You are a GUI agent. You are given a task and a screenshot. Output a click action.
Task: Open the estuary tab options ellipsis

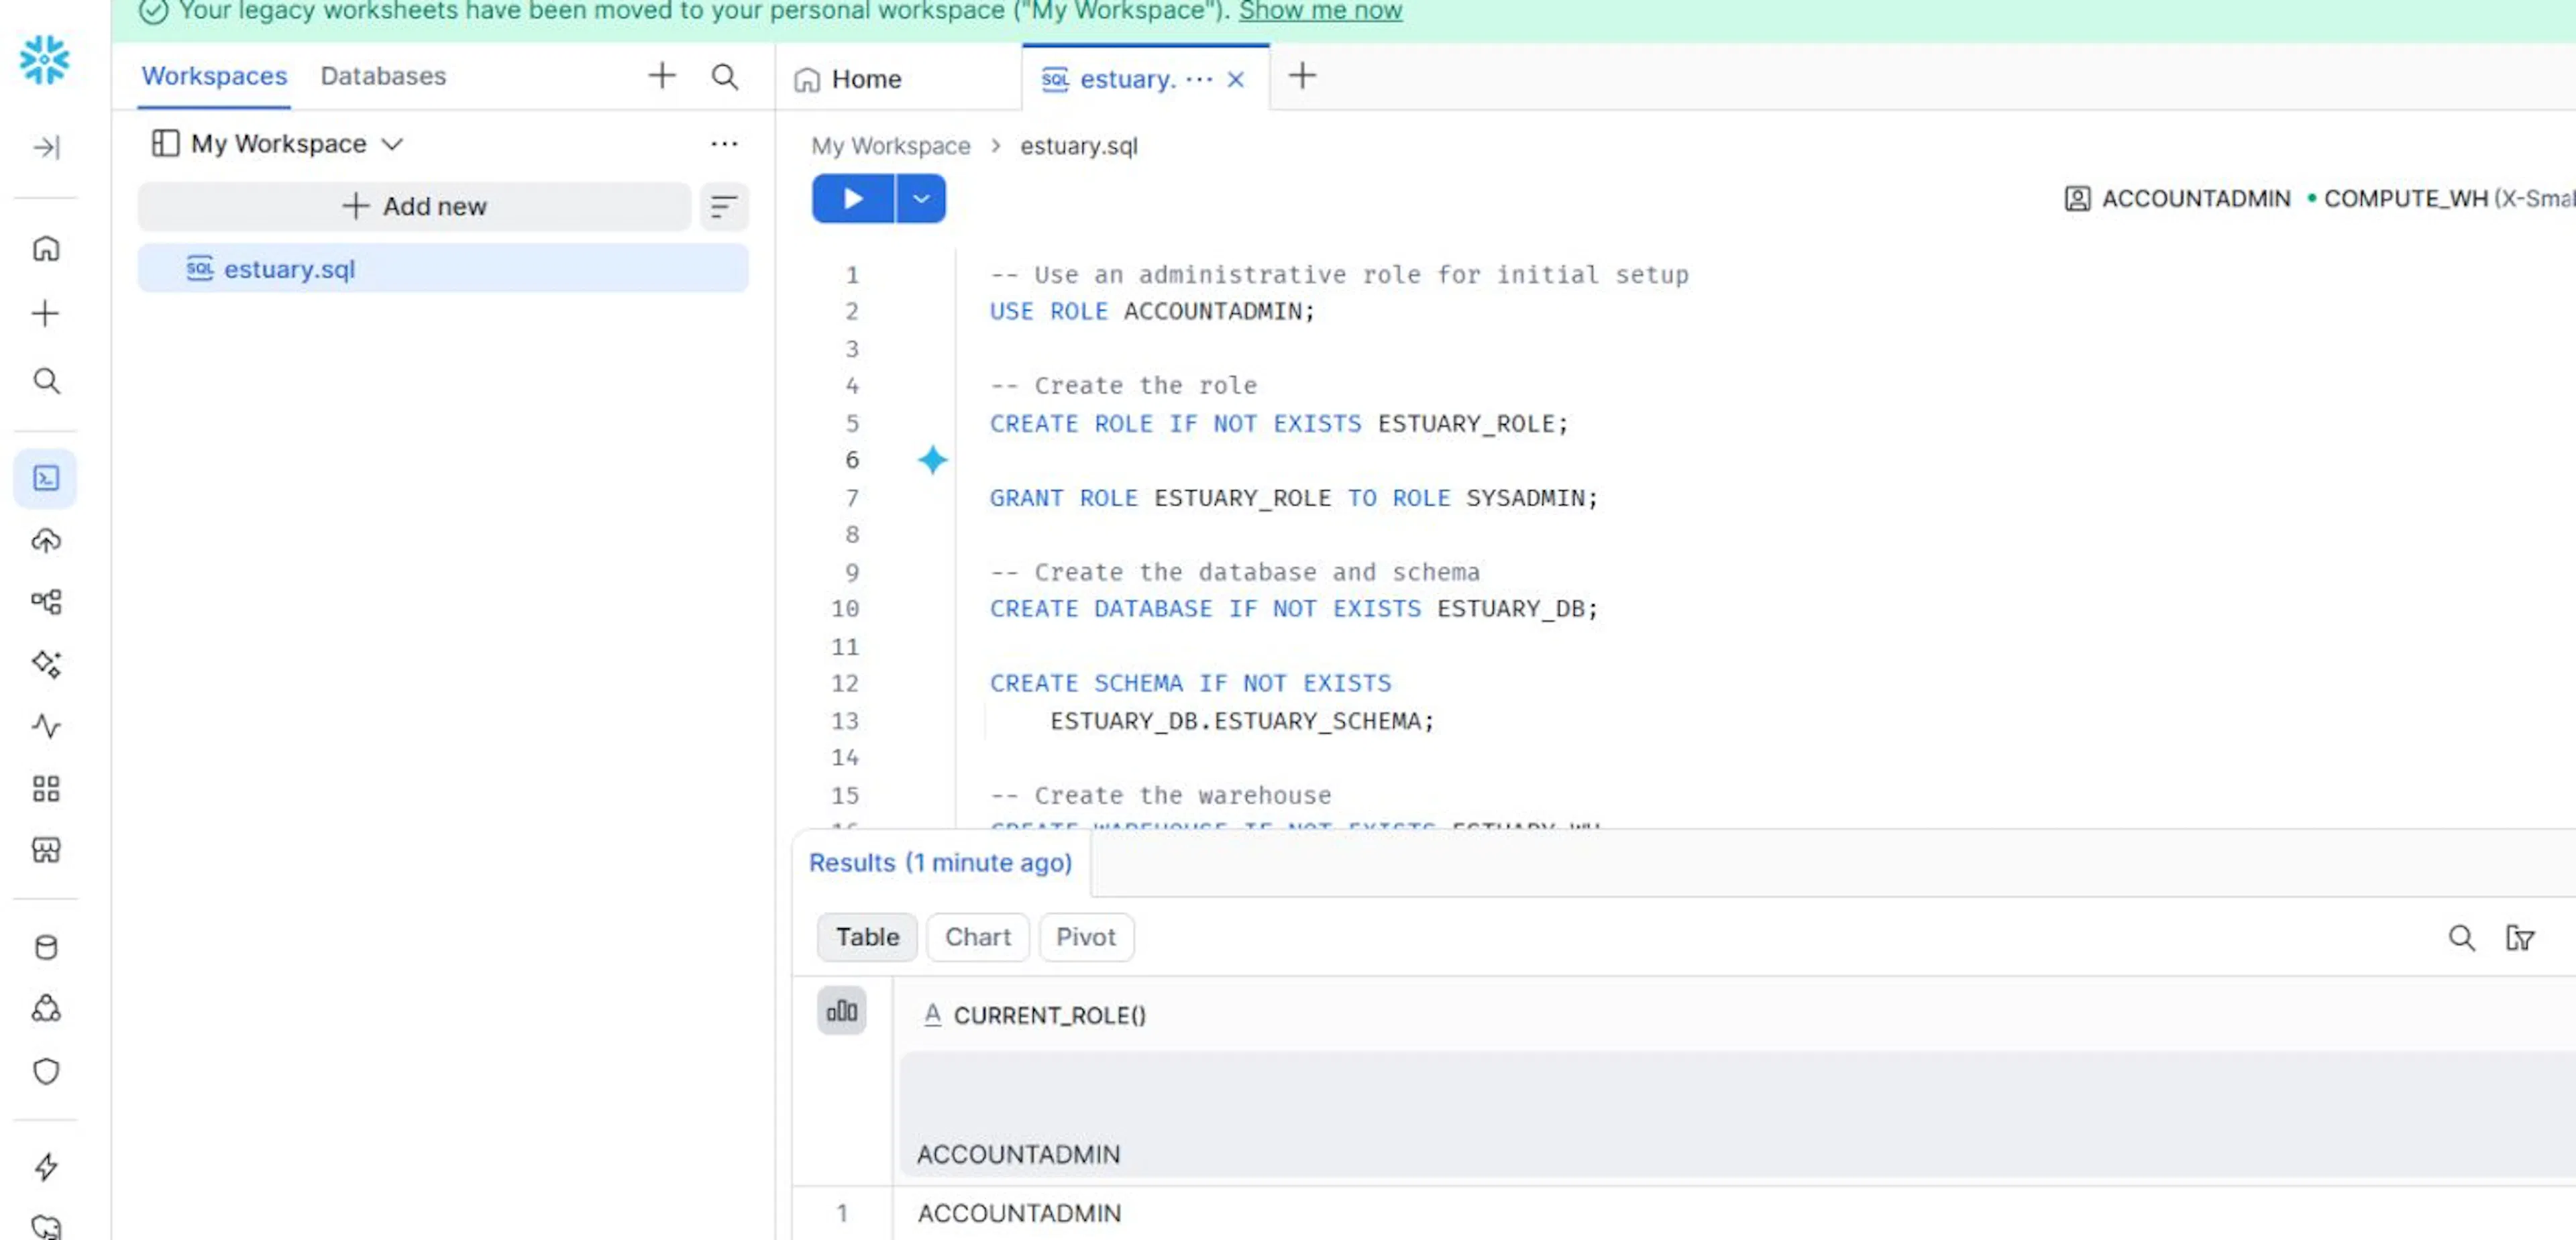1198,79
